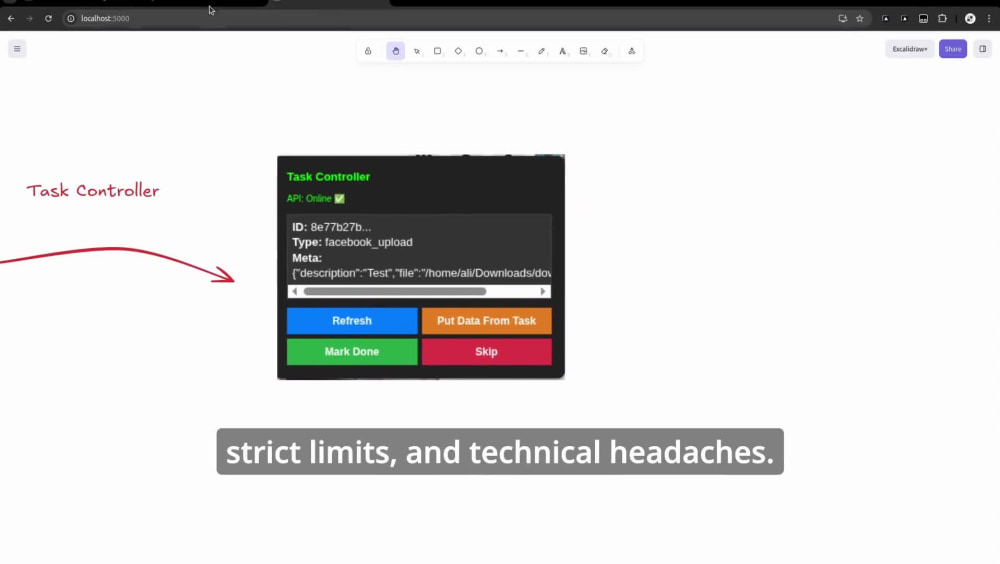The height and width of the screenshot is (564, 1000).
Task: Open the Excalidraw hamburger main menu
Action: 17,49
